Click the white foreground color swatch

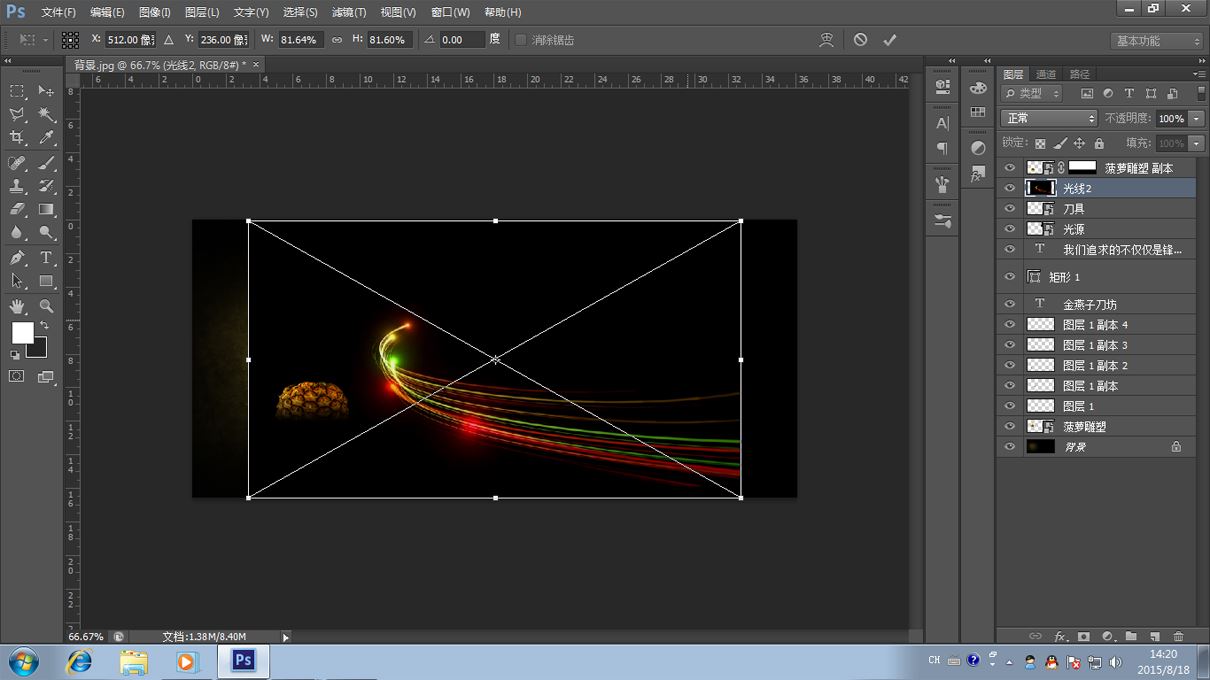(22, 332)
